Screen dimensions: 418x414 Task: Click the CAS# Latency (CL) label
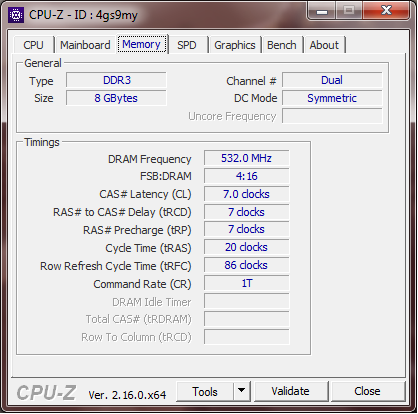(x=145, y=194)
